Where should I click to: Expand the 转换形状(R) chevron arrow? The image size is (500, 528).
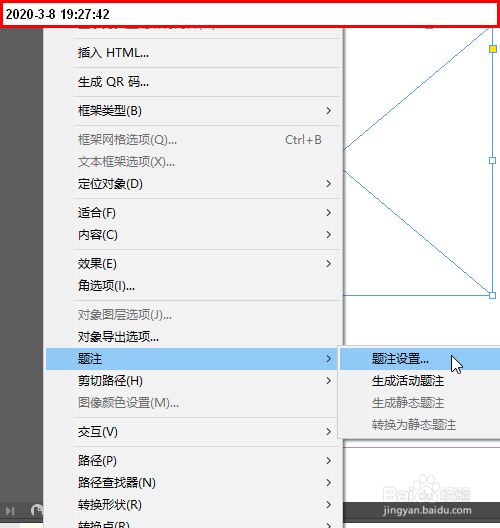pos(329,505)
